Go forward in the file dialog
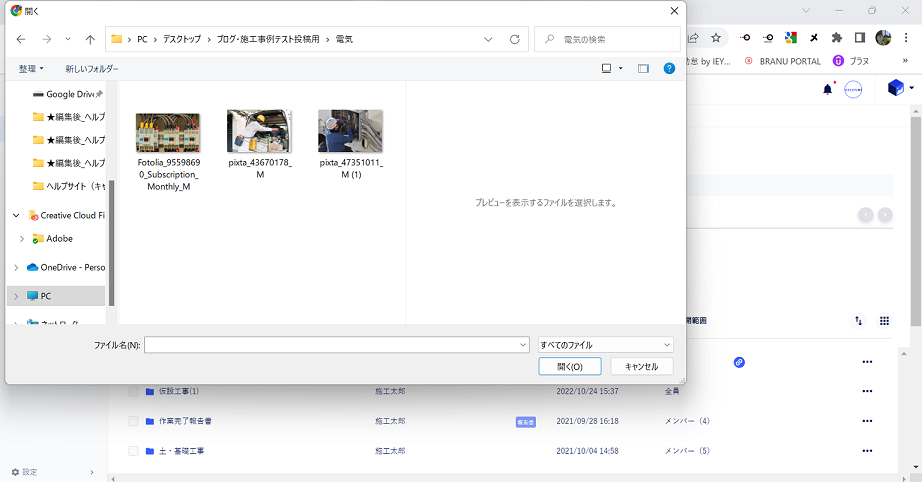 46,39
